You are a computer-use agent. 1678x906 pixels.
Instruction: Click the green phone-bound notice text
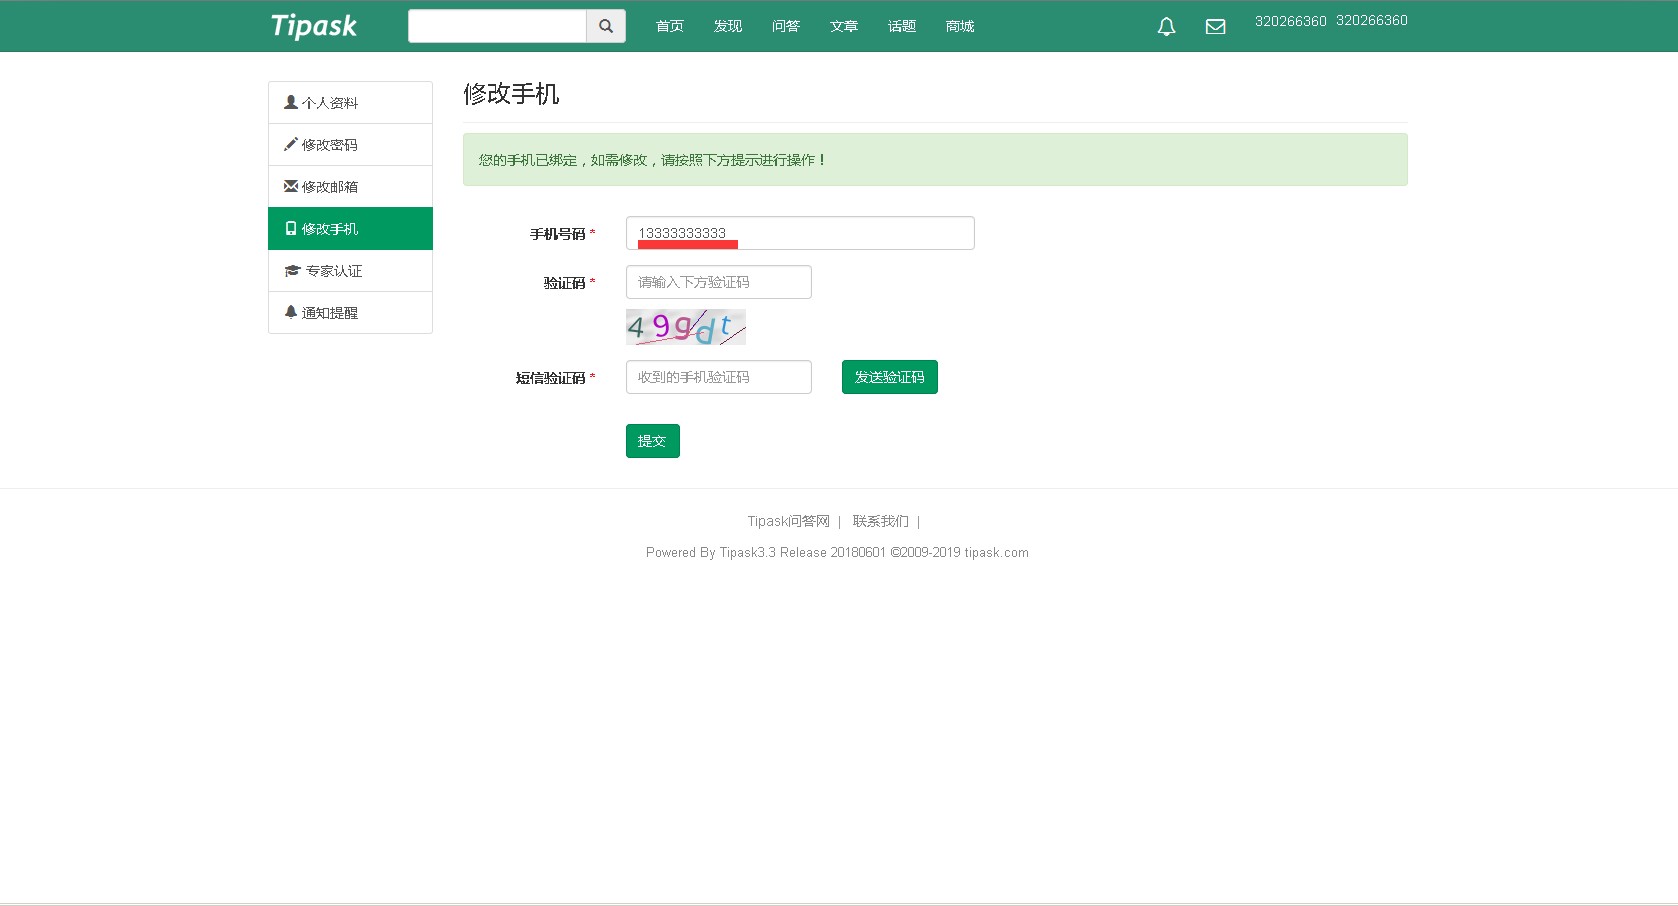[x=652, y=160]
